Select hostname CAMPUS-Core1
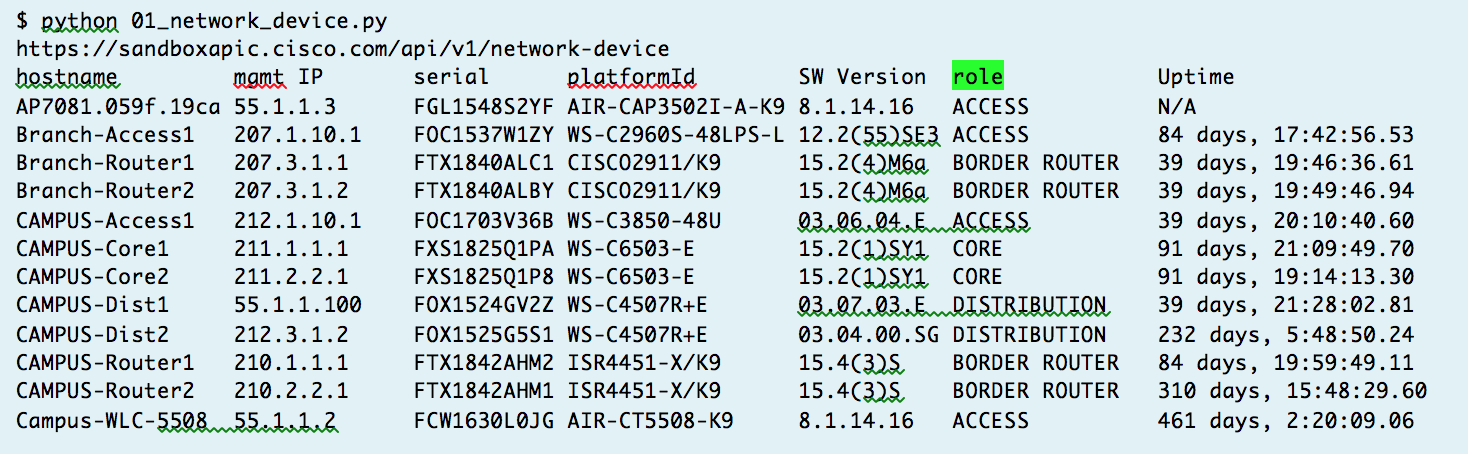1468x454 pixels. point(92,248)
